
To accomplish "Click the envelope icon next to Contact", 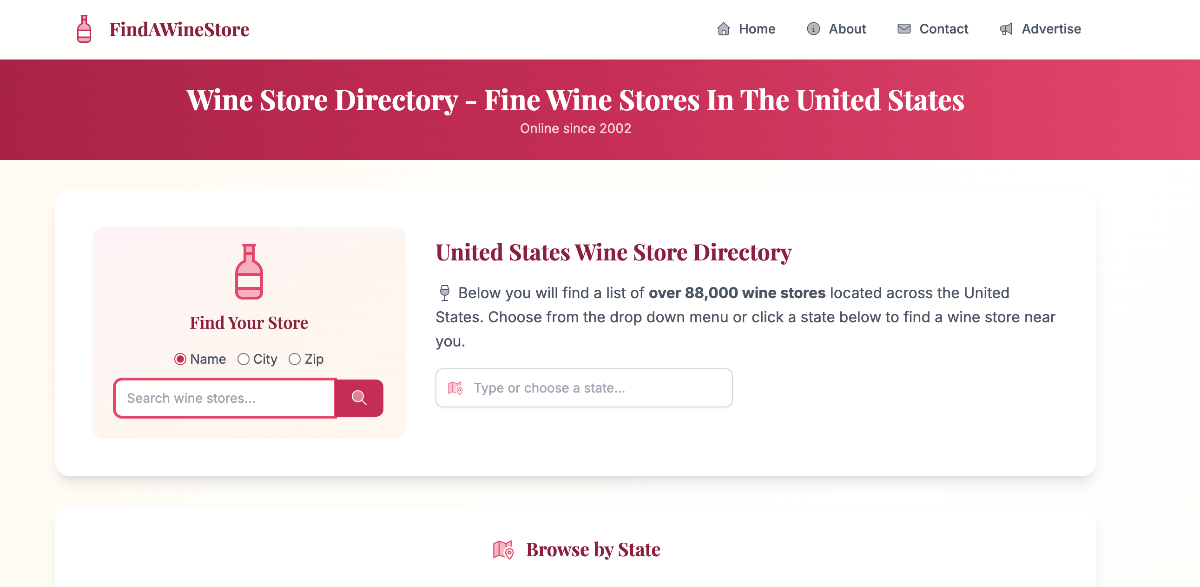I will [903, 29].
